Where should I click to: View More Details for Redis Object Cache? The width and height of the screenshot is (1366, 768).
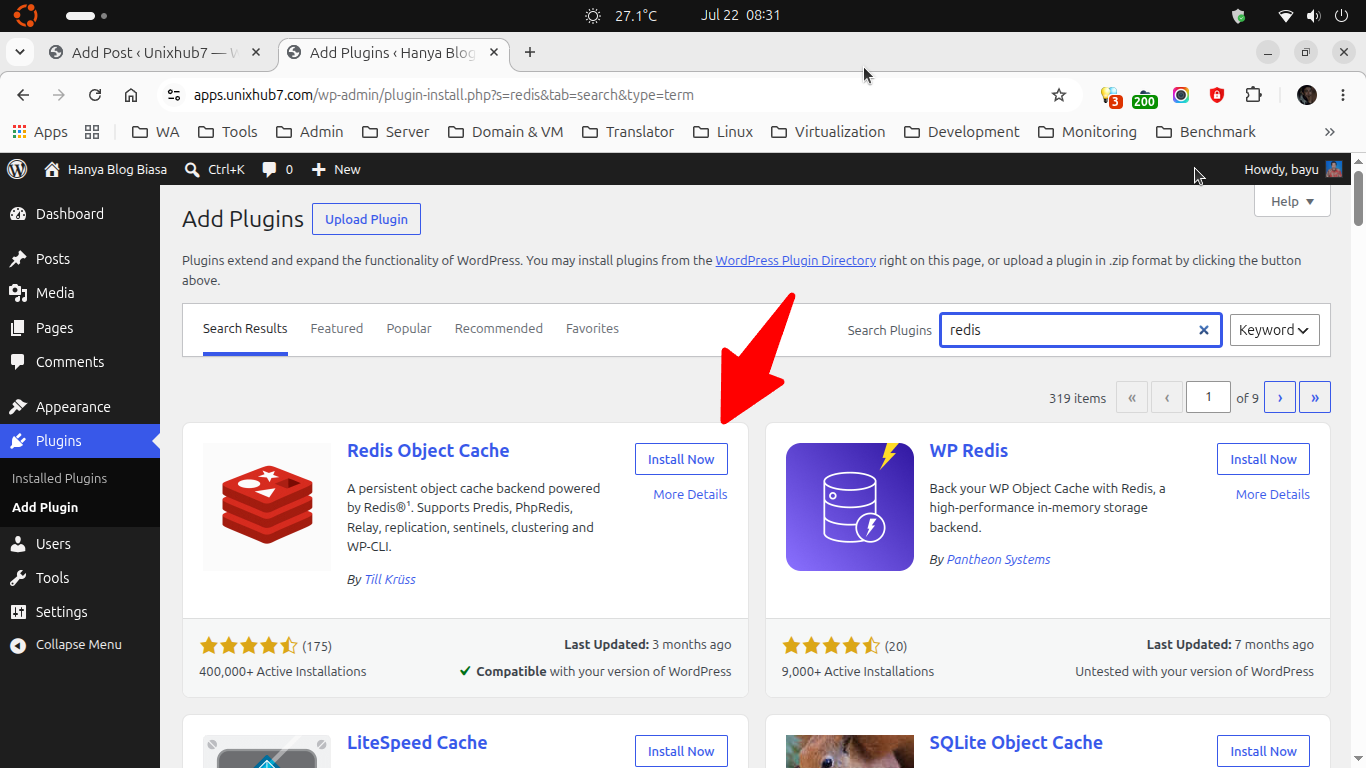[690, 494]
